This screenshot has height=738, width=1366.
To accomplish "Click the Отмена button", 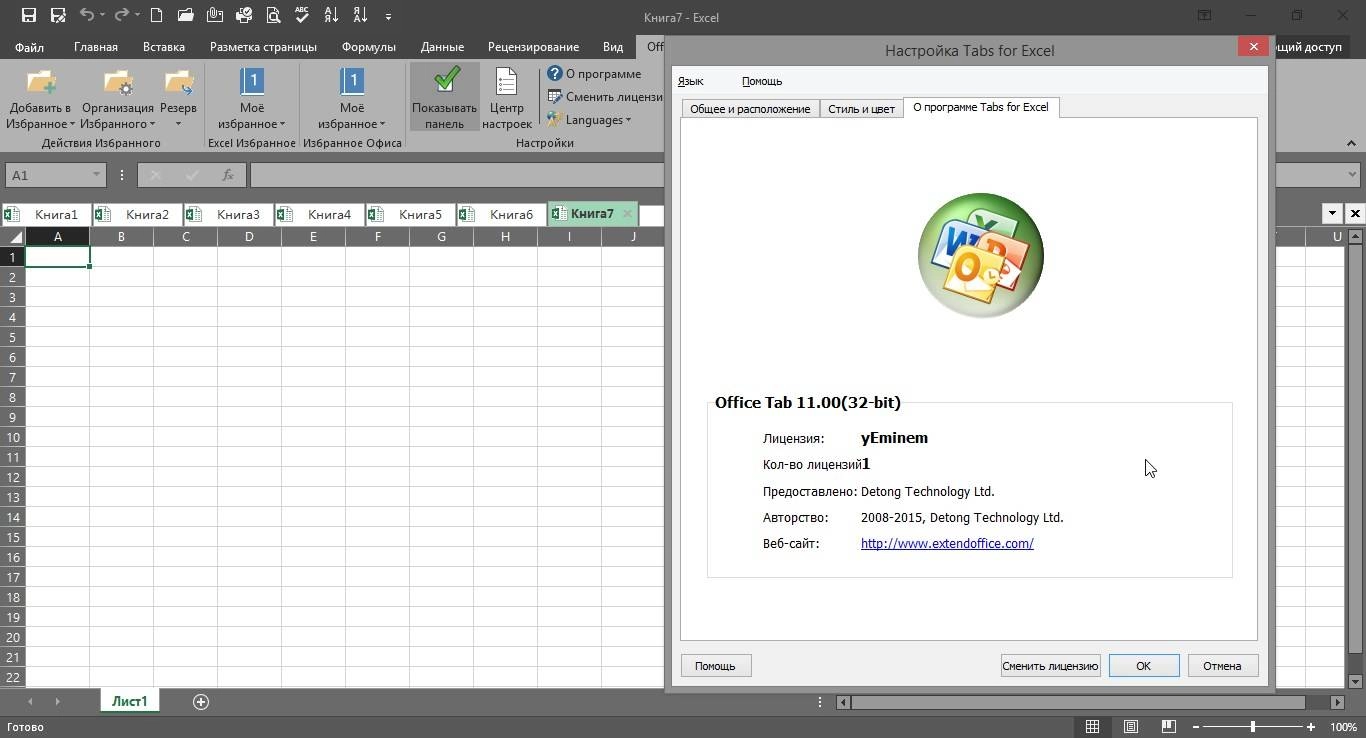I will pyautogui.click(x=1222, y=666).
